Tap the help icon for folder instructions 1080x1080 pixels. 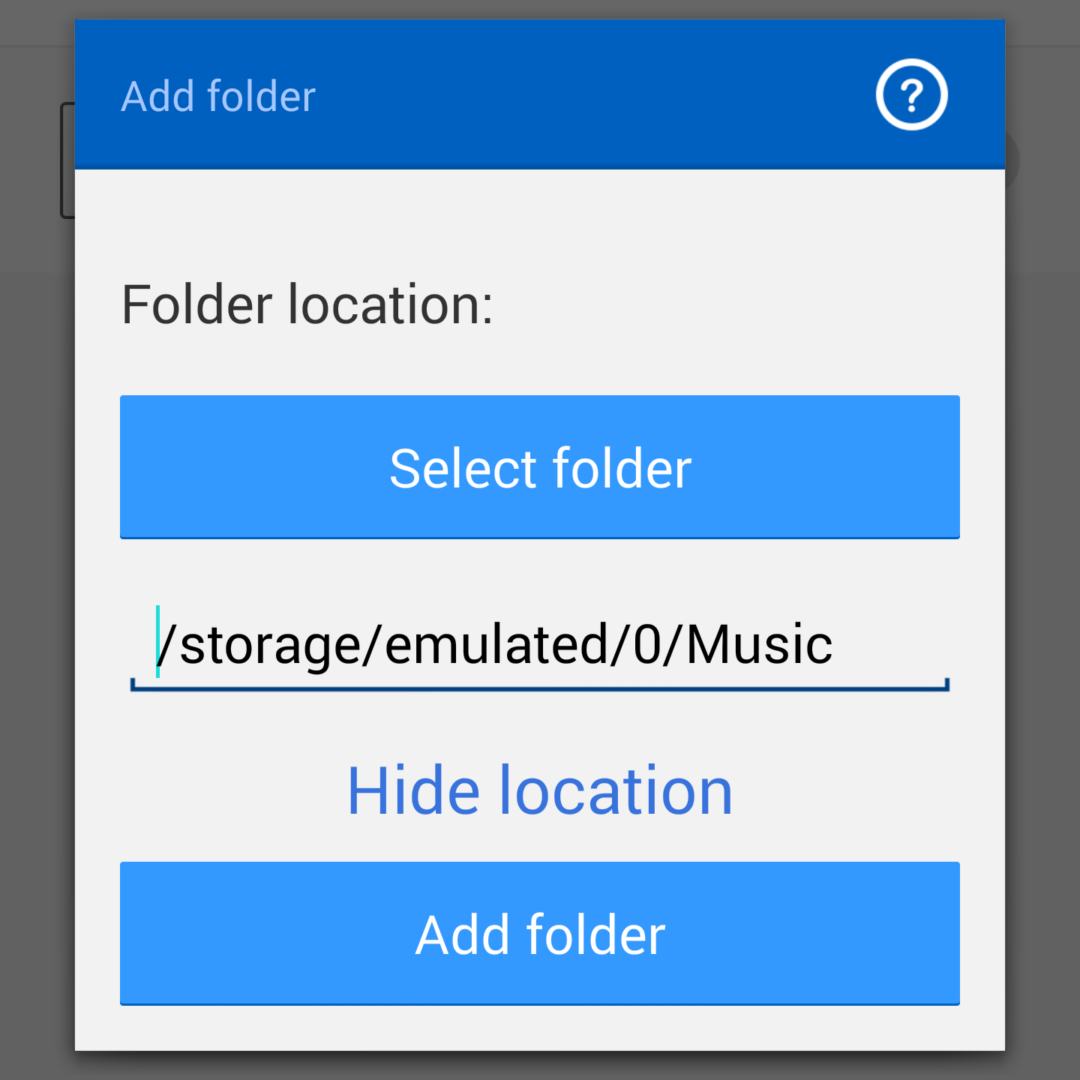tap(911, 95)
